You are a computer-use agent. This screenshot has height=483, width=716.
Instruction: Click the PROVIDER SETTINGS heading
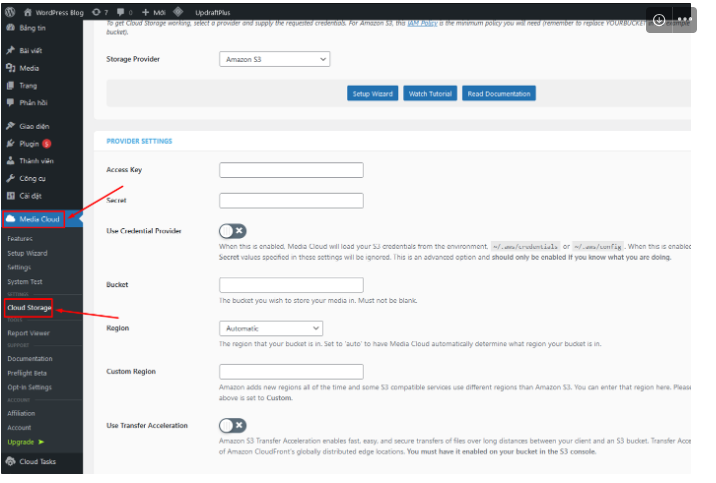tap(139, 142)
